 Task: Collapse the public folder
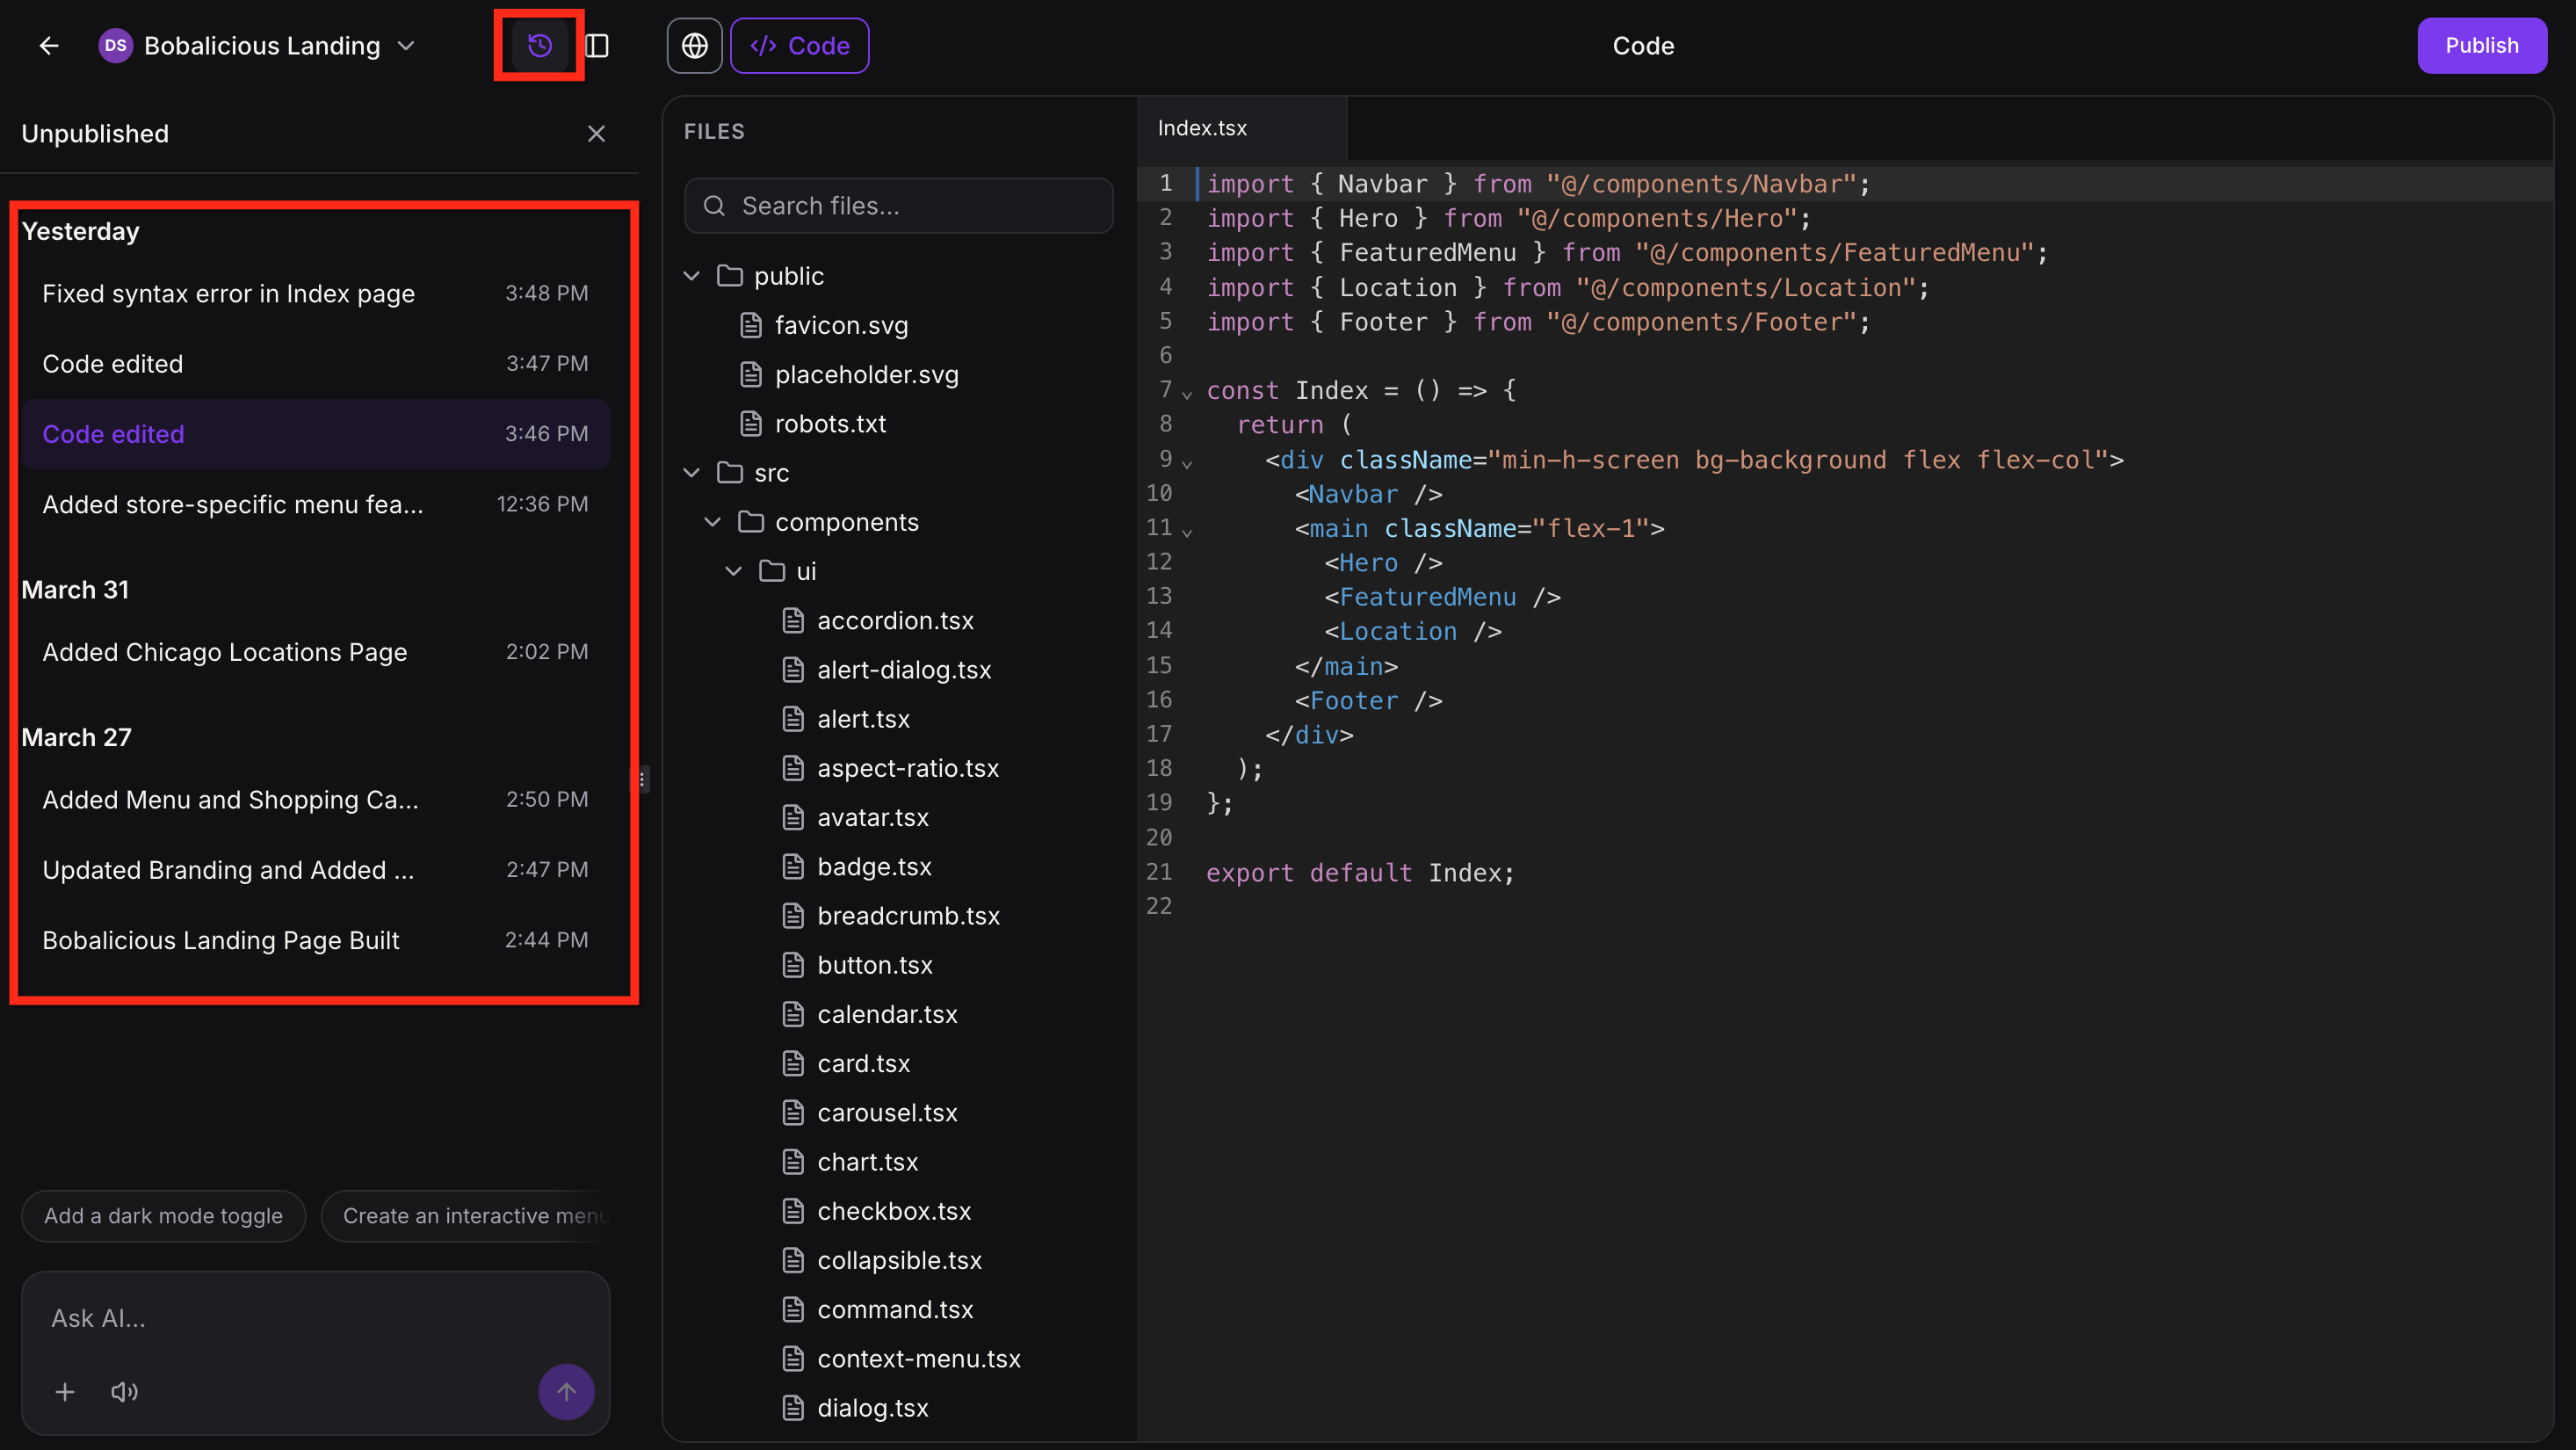tap(692, 276)
